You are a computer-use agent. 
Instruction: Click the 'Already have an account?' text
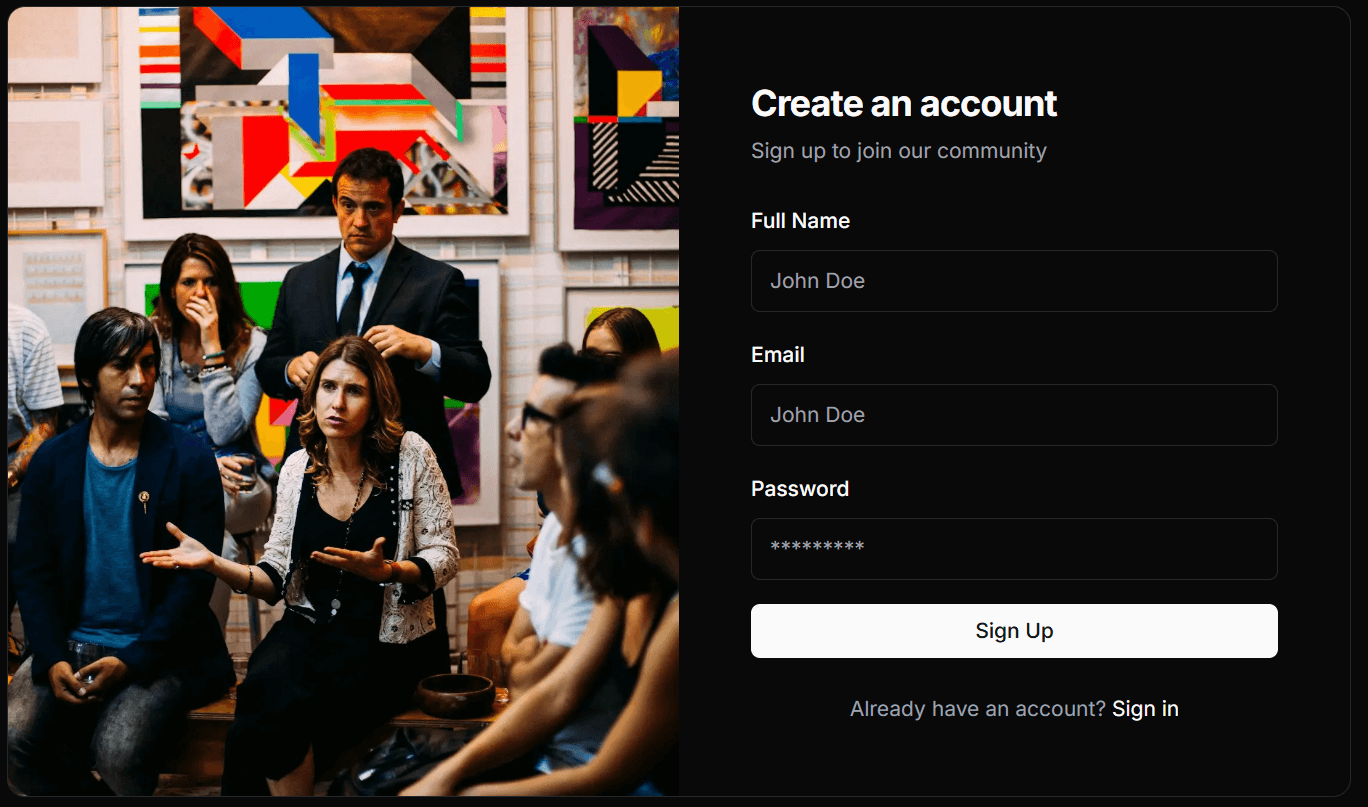coord(977,709)
